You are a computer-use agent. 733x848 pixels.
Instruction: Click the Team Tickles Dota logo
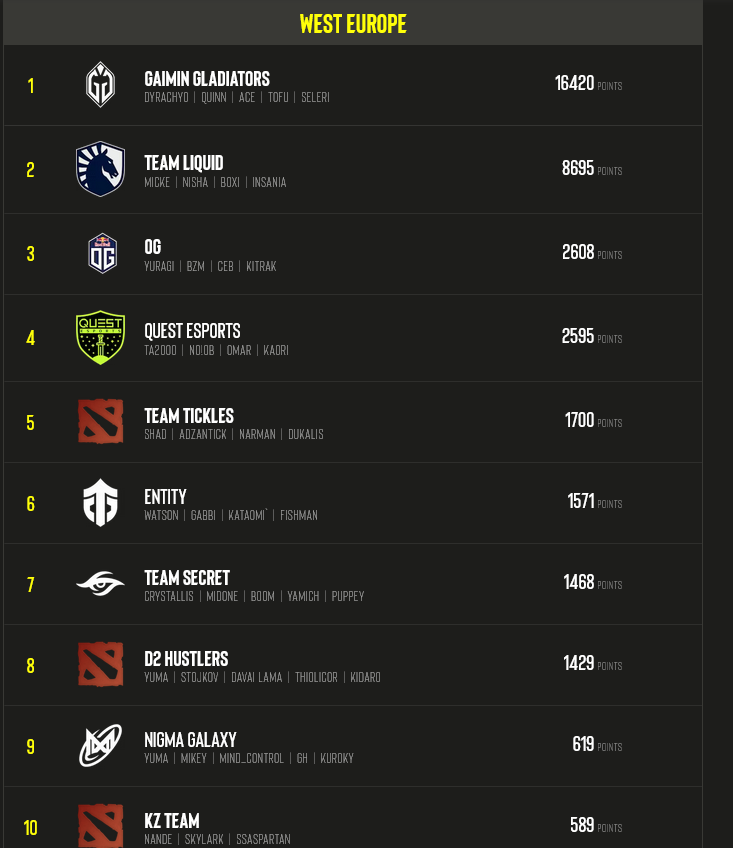click(x=100, y=421)
